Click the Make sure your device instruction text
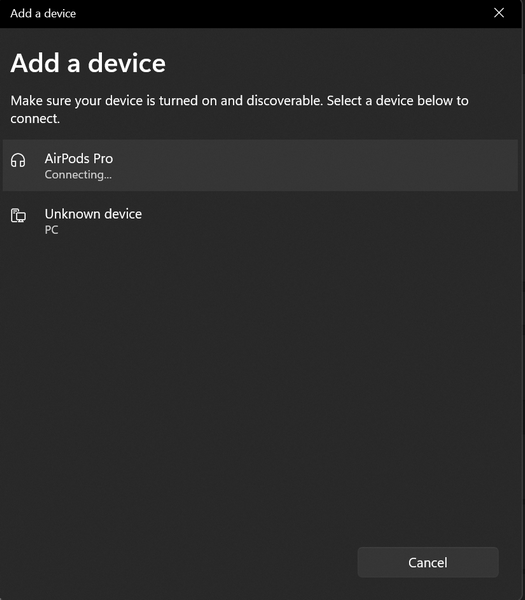525x600 pixels. click(x=239, y=109)
